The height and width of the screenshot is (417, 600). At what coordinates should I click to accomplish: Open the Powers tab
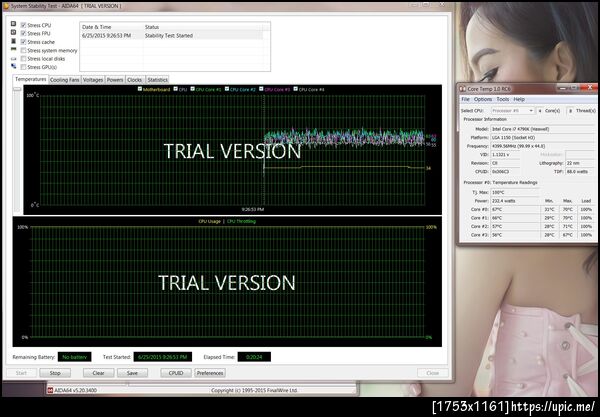point(115,80)
